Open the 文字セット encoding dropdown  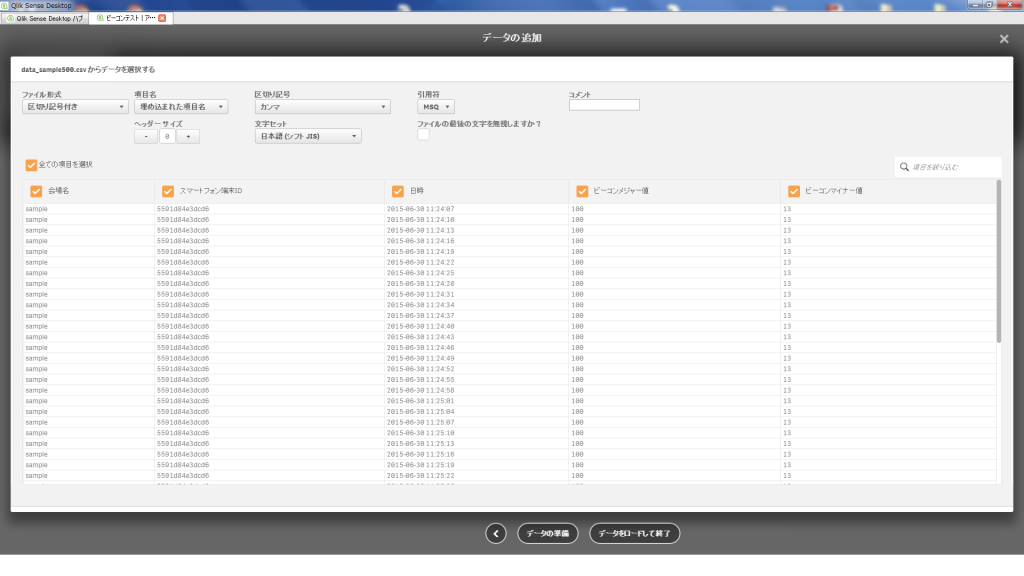click(x=308, y=136)
